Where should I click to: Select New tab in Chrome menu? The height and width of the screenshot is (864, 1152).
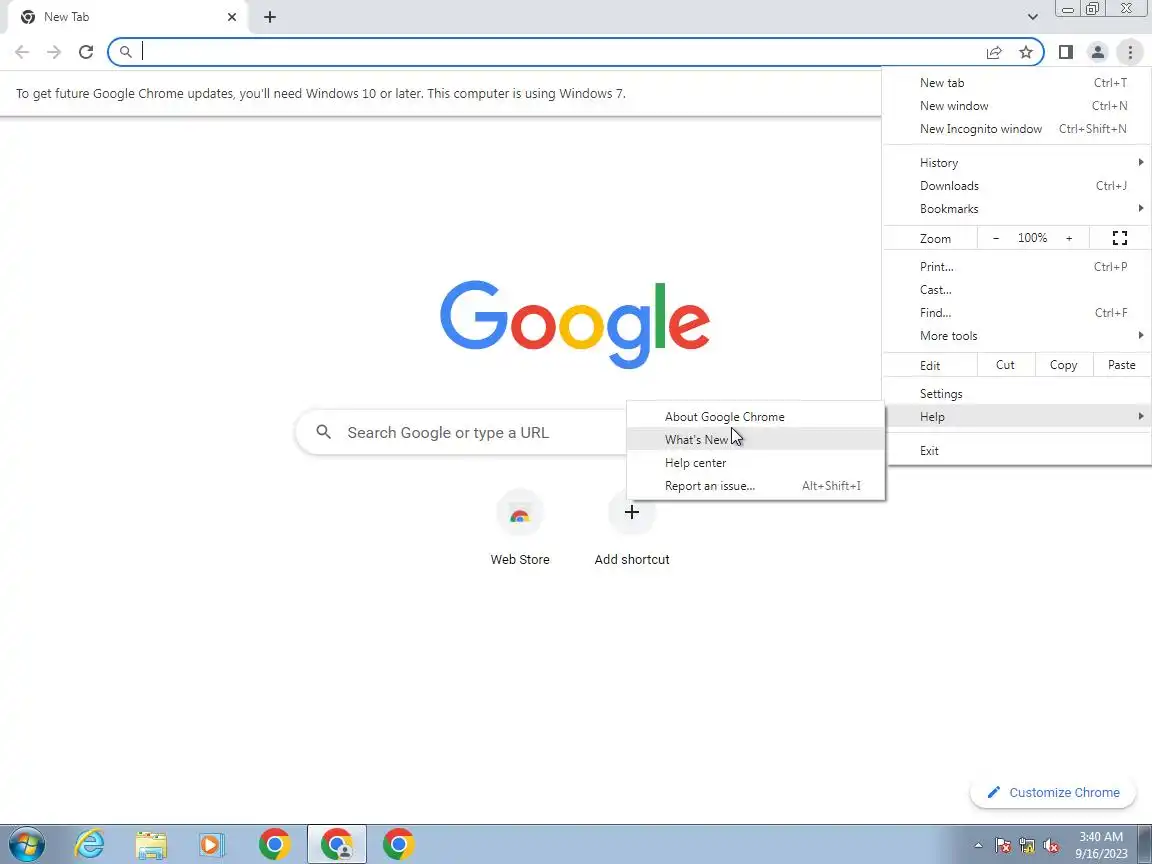coord(1017,83)
